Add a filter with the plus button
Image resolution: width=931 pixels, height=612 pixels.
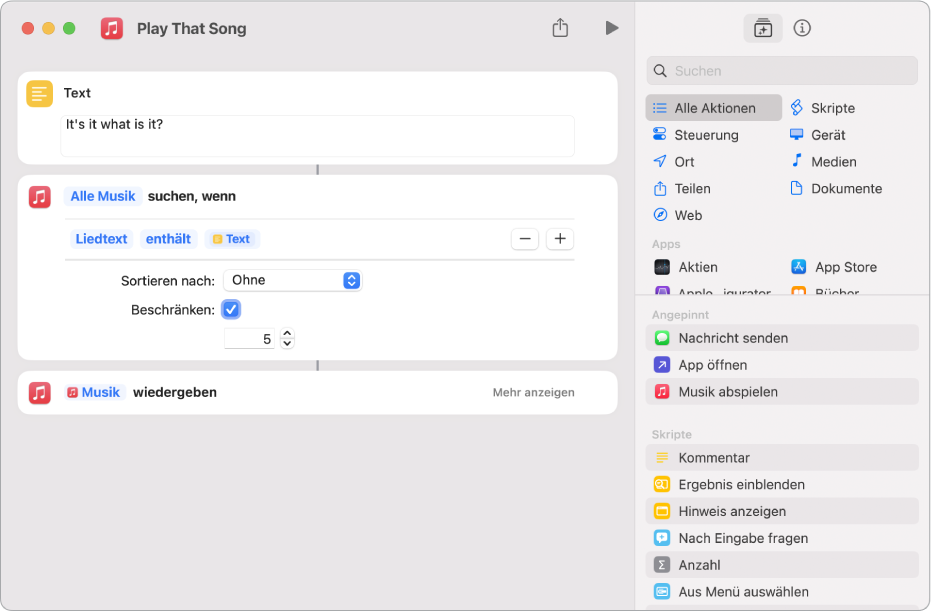[x=560, y=239]
